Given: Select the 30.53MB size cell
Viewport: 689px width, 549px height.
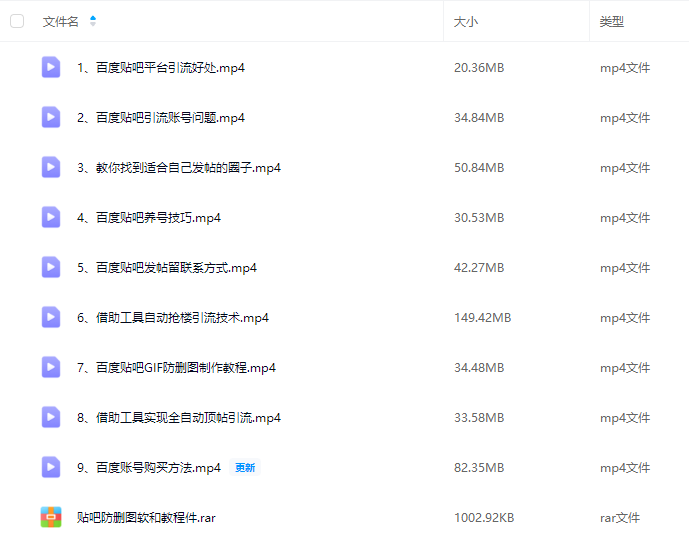Looking at the screenshot, I should (x=479, y=218).
